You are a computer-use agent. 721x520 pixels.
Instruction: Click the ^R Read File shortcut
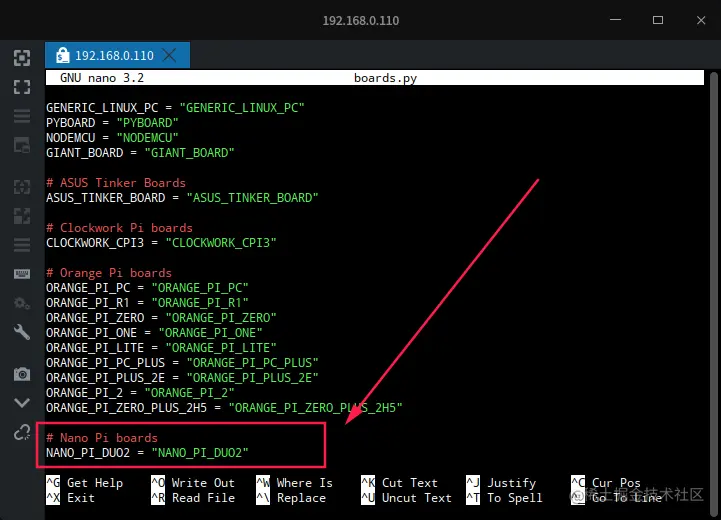(x=193, y=498)
